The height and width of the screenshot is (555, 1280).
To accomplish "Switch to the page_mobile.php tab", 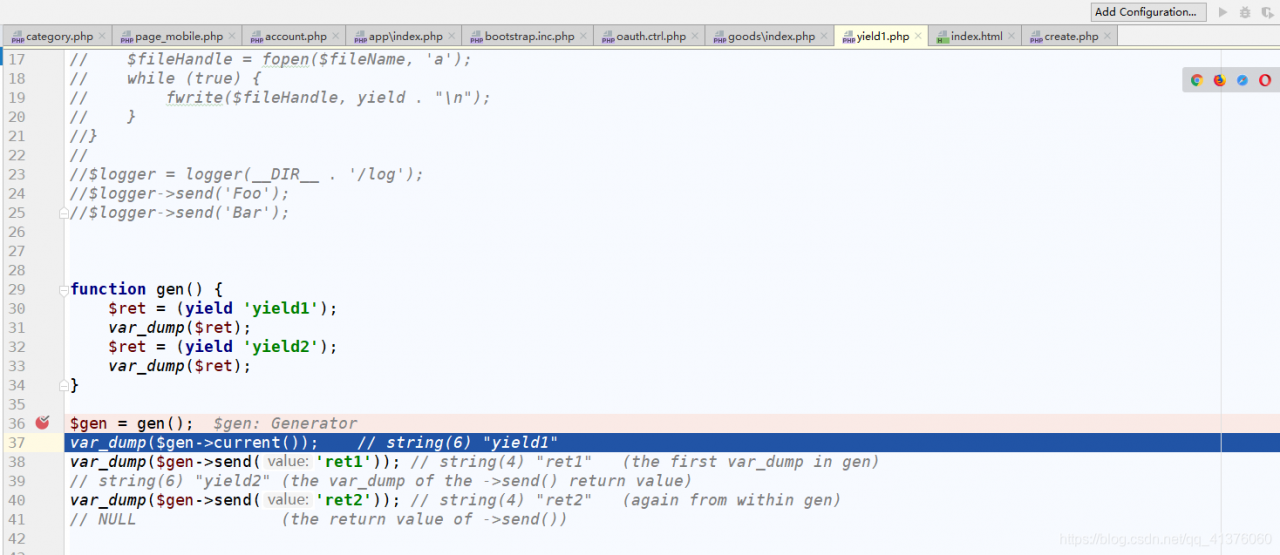I will [178, 36].
